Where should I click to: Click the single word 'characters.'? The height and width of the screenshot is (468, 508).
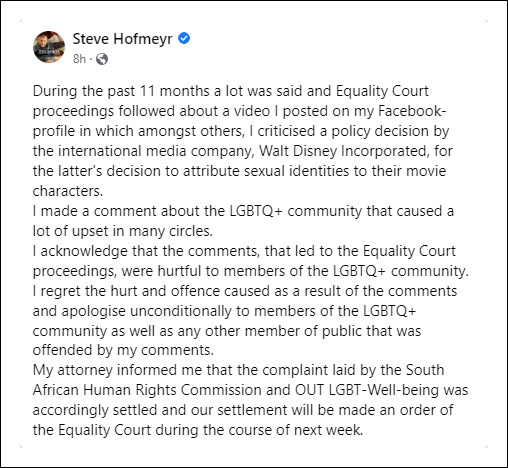68,191
